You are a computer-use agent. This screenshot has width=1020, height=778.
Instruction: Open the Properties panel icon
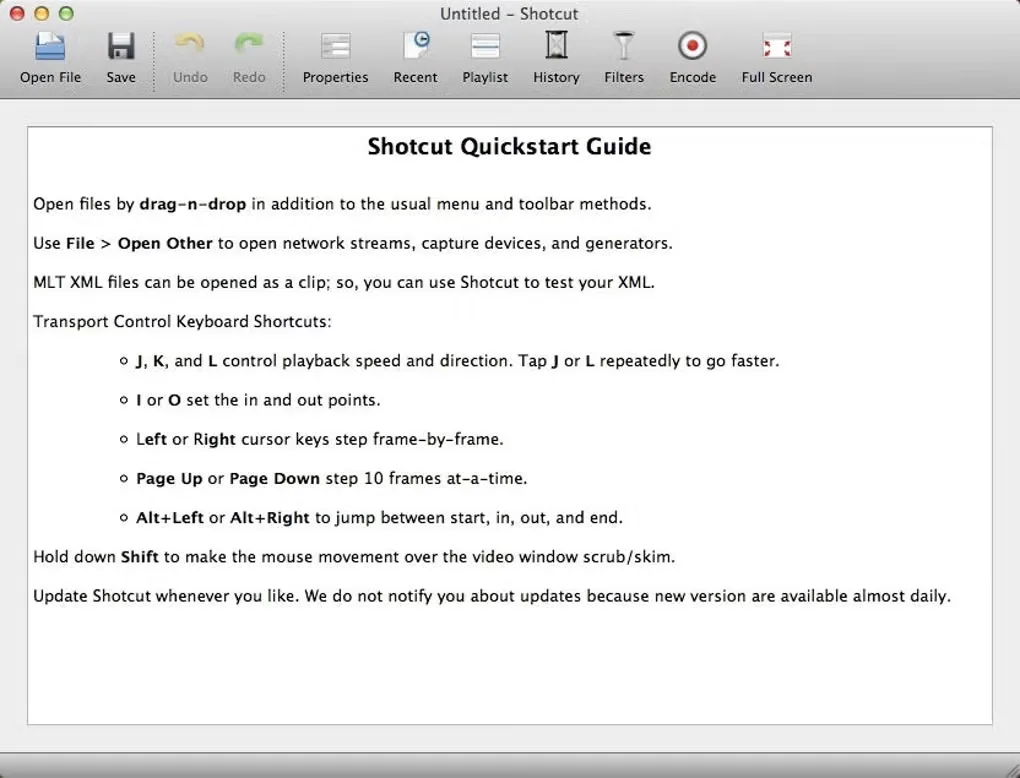point(336,46)
